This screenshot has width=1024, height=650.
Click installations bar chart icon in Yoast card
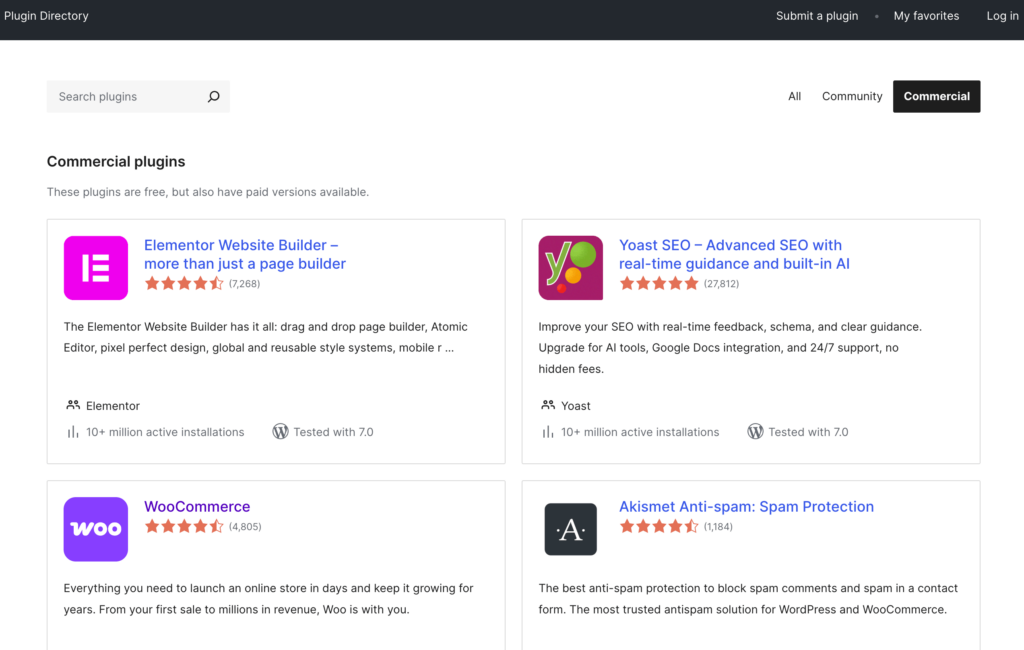pyautogui.click(x=547, y=432)
